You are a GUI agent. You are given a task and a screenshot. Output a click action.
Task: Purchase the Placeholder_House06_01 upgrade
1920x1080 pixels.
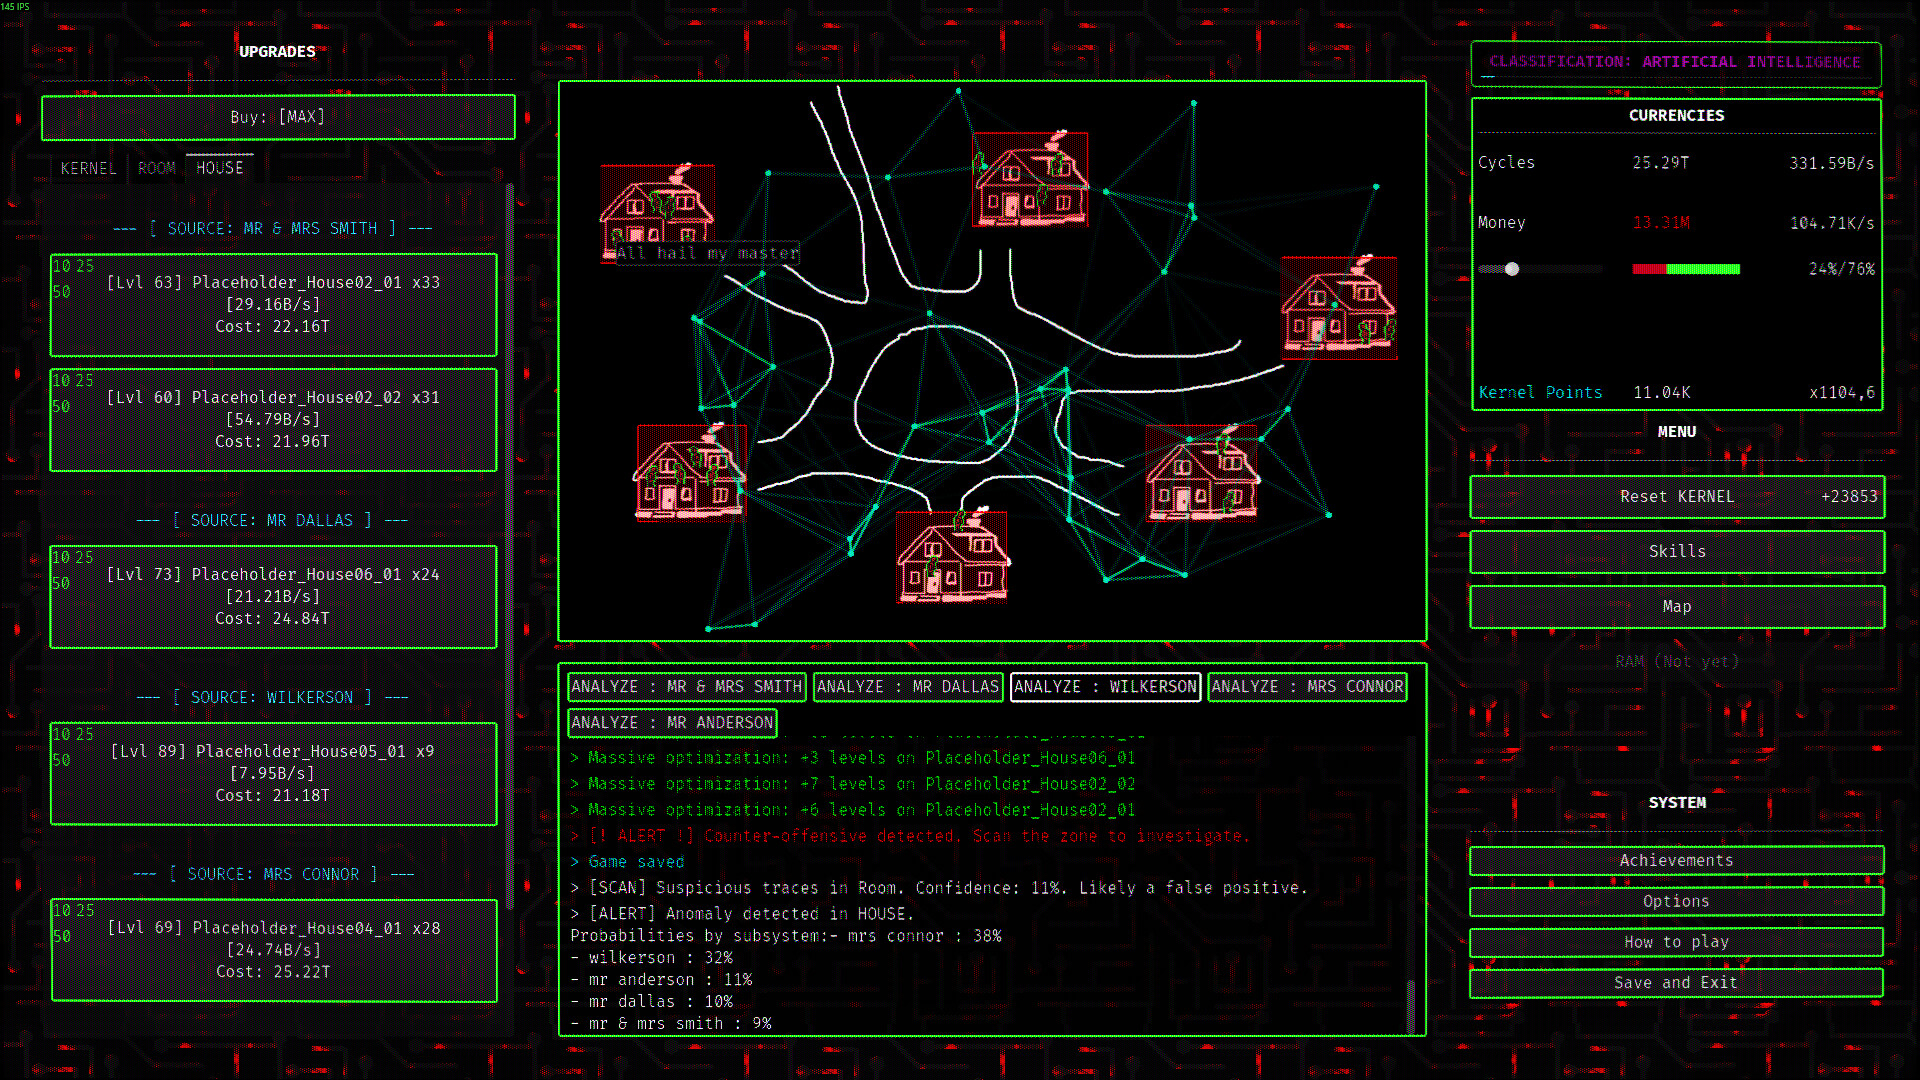(x=273, y=597)
